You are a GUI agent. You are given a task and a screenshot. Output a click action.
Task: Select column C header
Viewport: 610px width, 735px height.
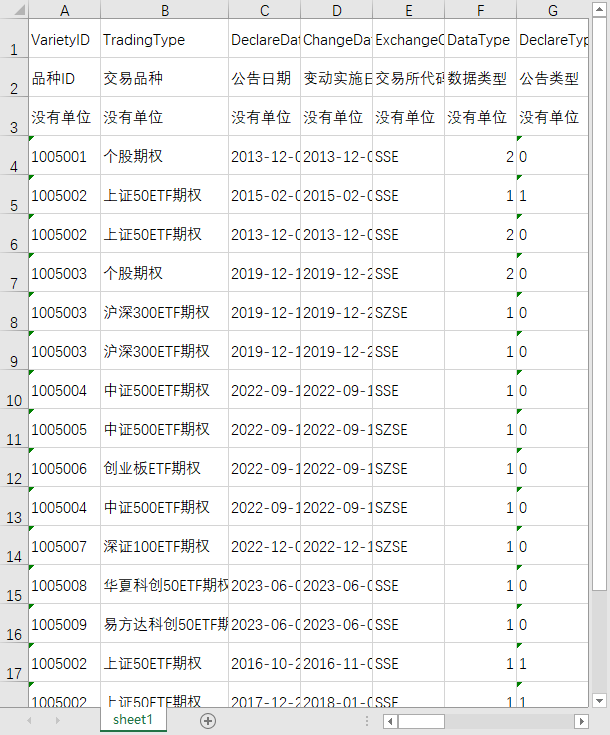(264, 10)
